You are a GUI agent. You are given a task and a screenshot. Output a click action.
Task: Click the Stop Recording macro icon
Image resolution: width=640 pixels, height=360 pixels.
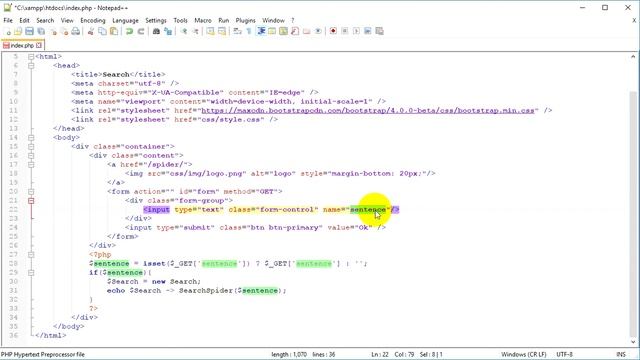(344, 31)
